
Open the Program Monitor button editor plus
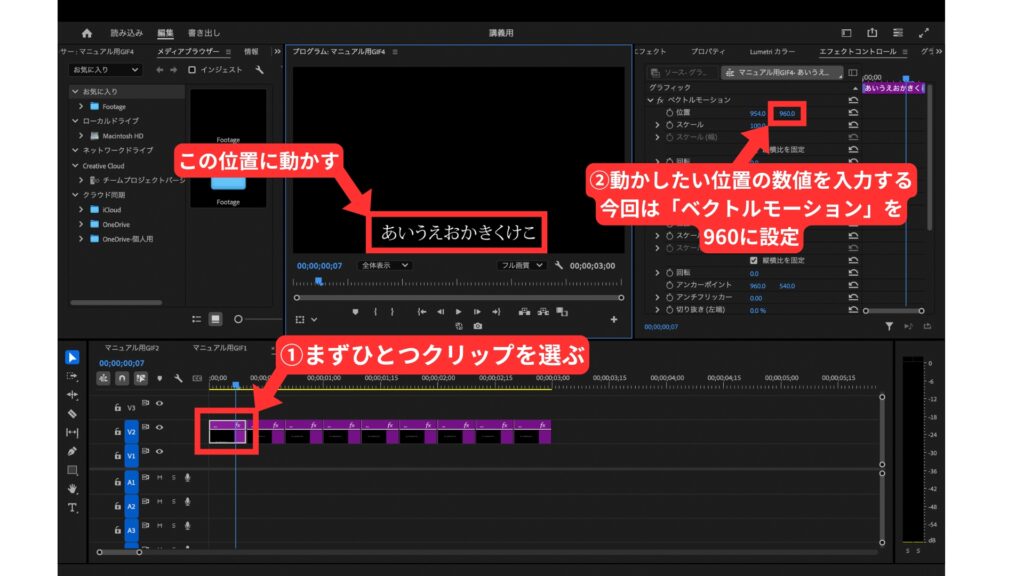click(614, 319)
